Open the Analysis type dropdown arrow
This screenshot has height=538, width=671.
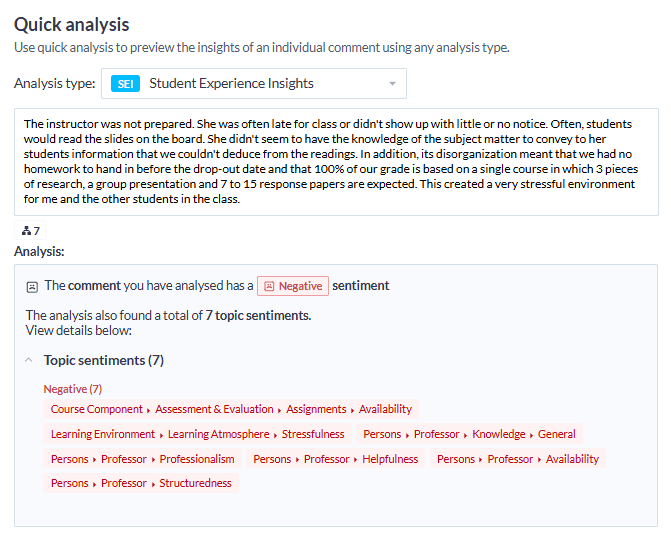[392, 83]
